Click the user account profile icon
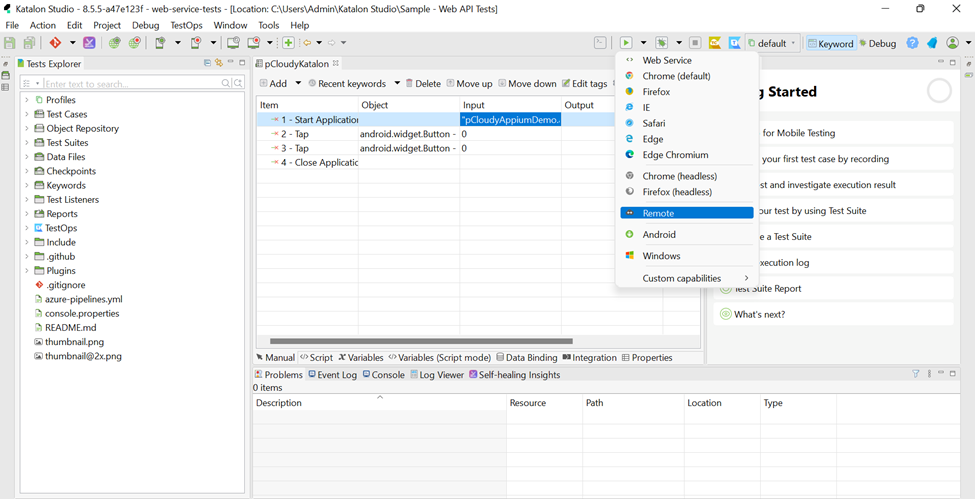The image size is (975, 499). click(953, 43)
